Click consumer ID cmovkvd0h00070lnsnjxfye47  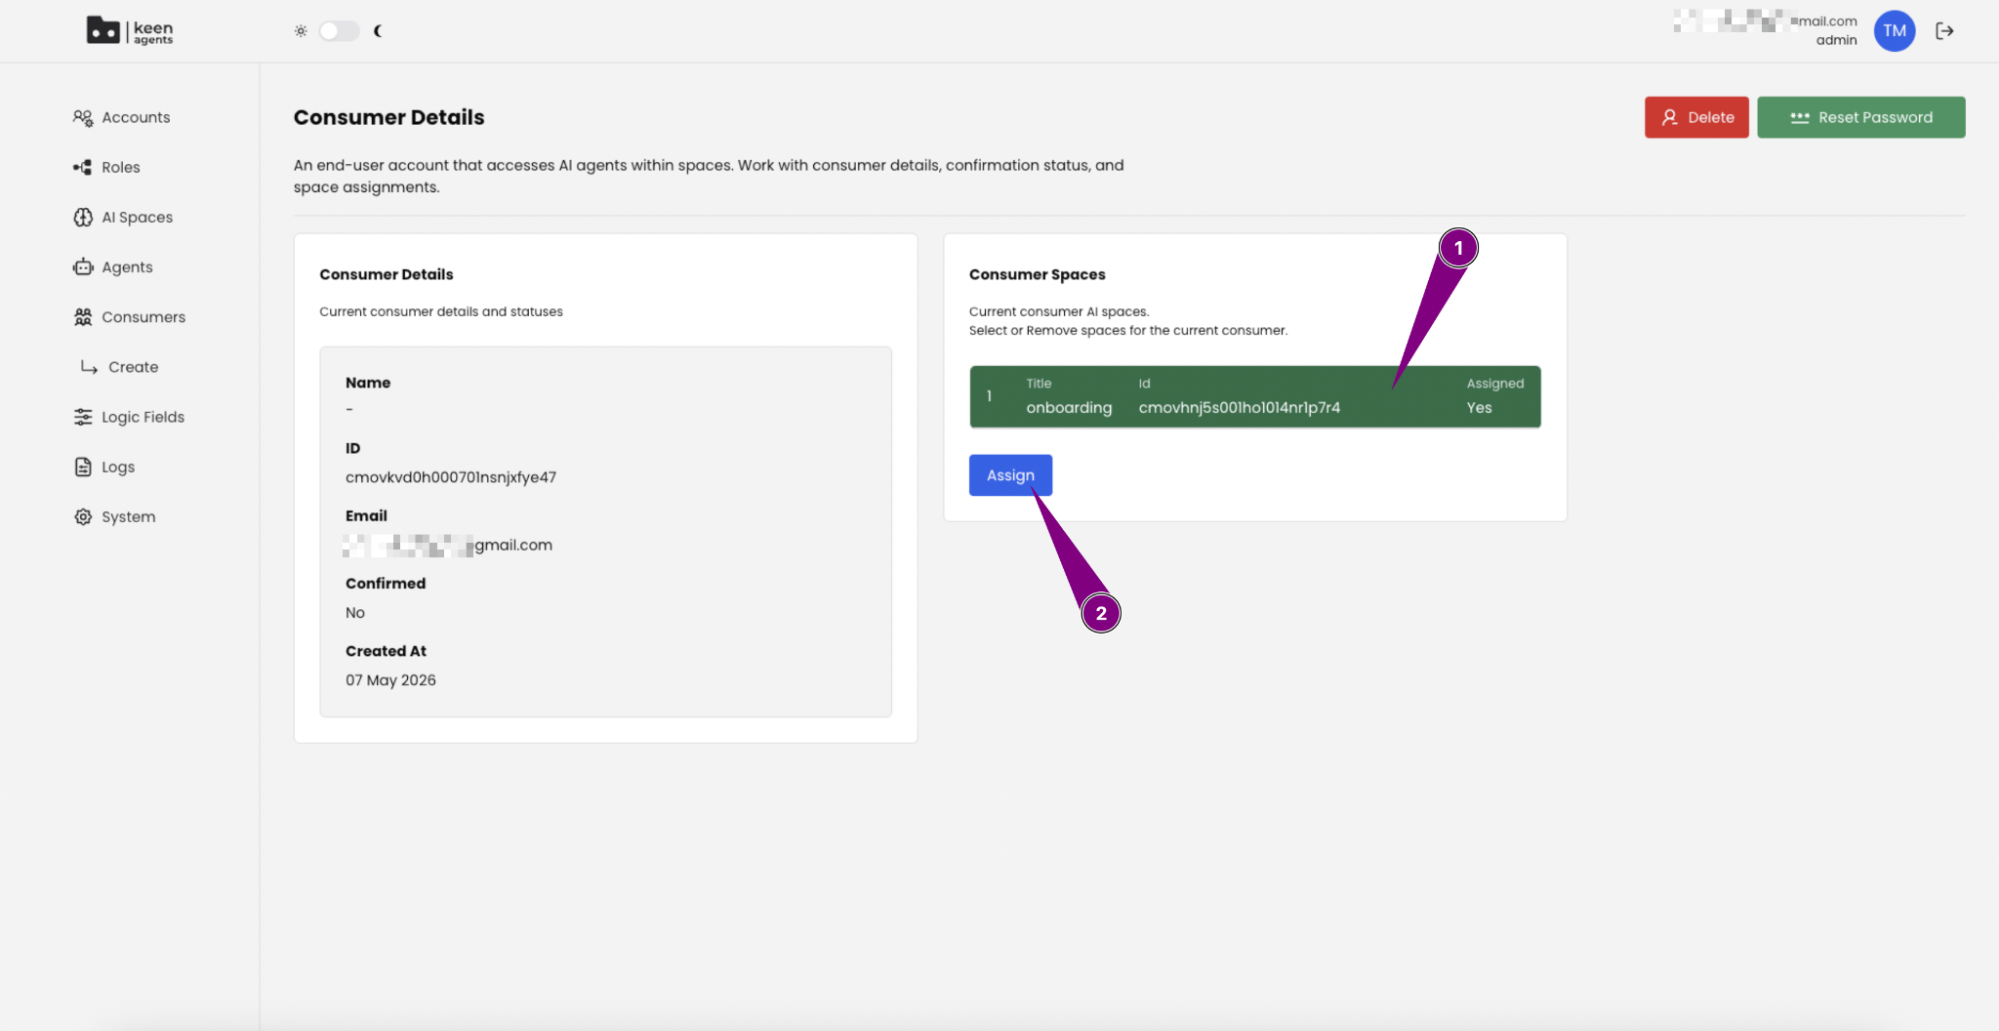click(x=451, y=477)
